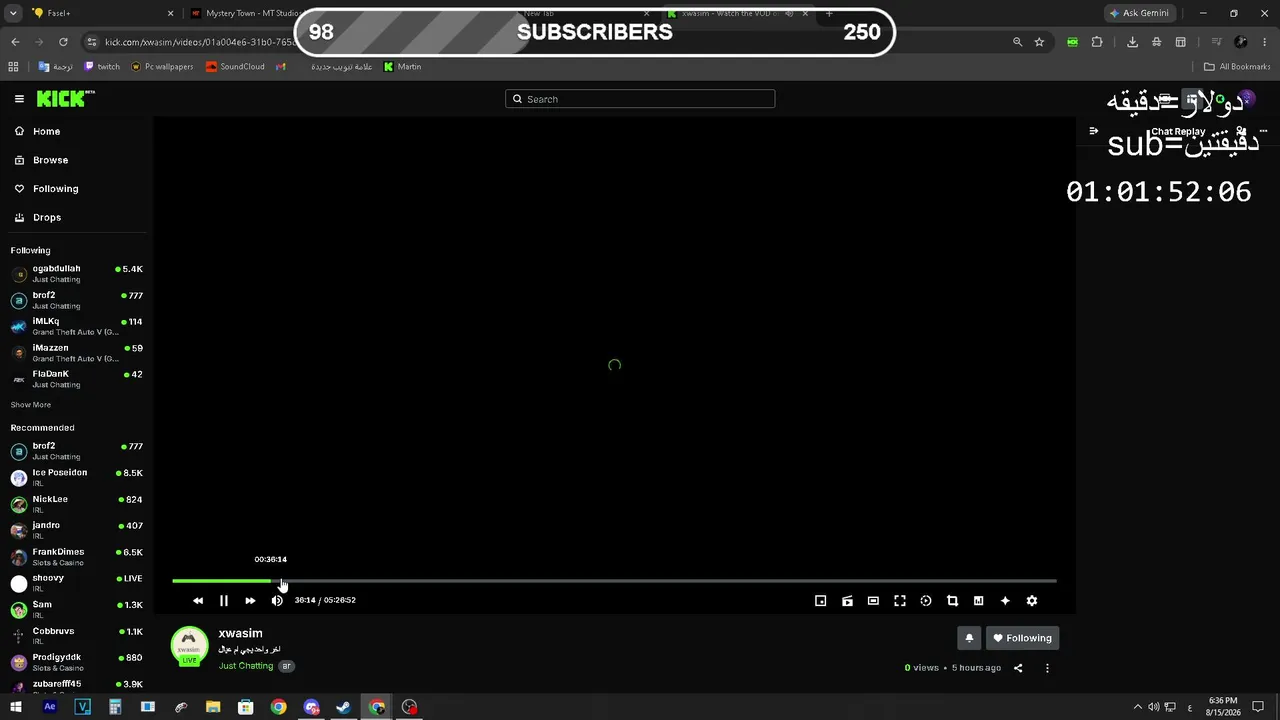Image resolution: width=1280 pixels, height=720 pixels.
Task: Open iMLKq channel in Following list
Action: (x=77, y=327)
